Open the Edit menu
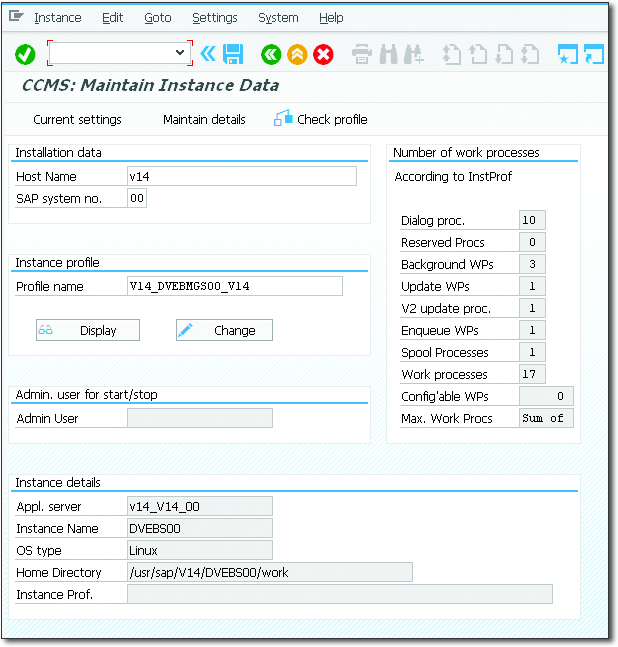The height and width of the screenshot is (647, 618). [113, 18]
